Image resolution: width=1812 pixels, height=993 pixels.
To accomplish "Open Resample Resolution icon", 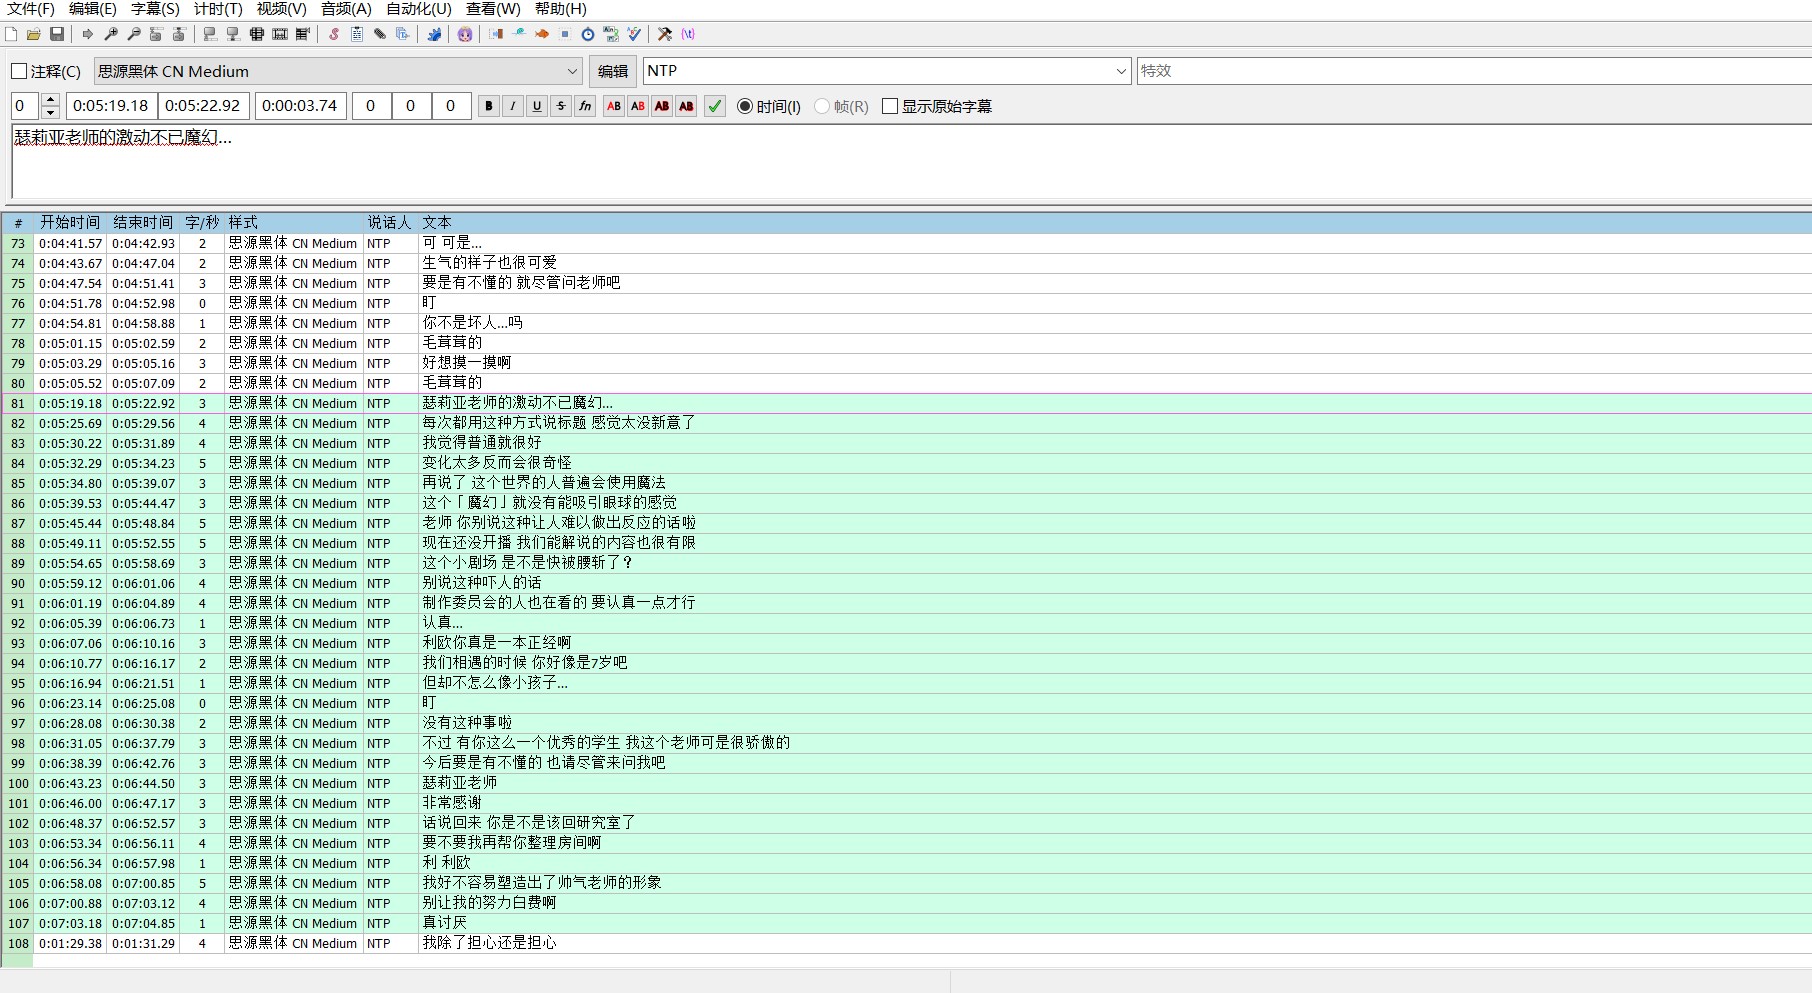I will tap(565, 34).
